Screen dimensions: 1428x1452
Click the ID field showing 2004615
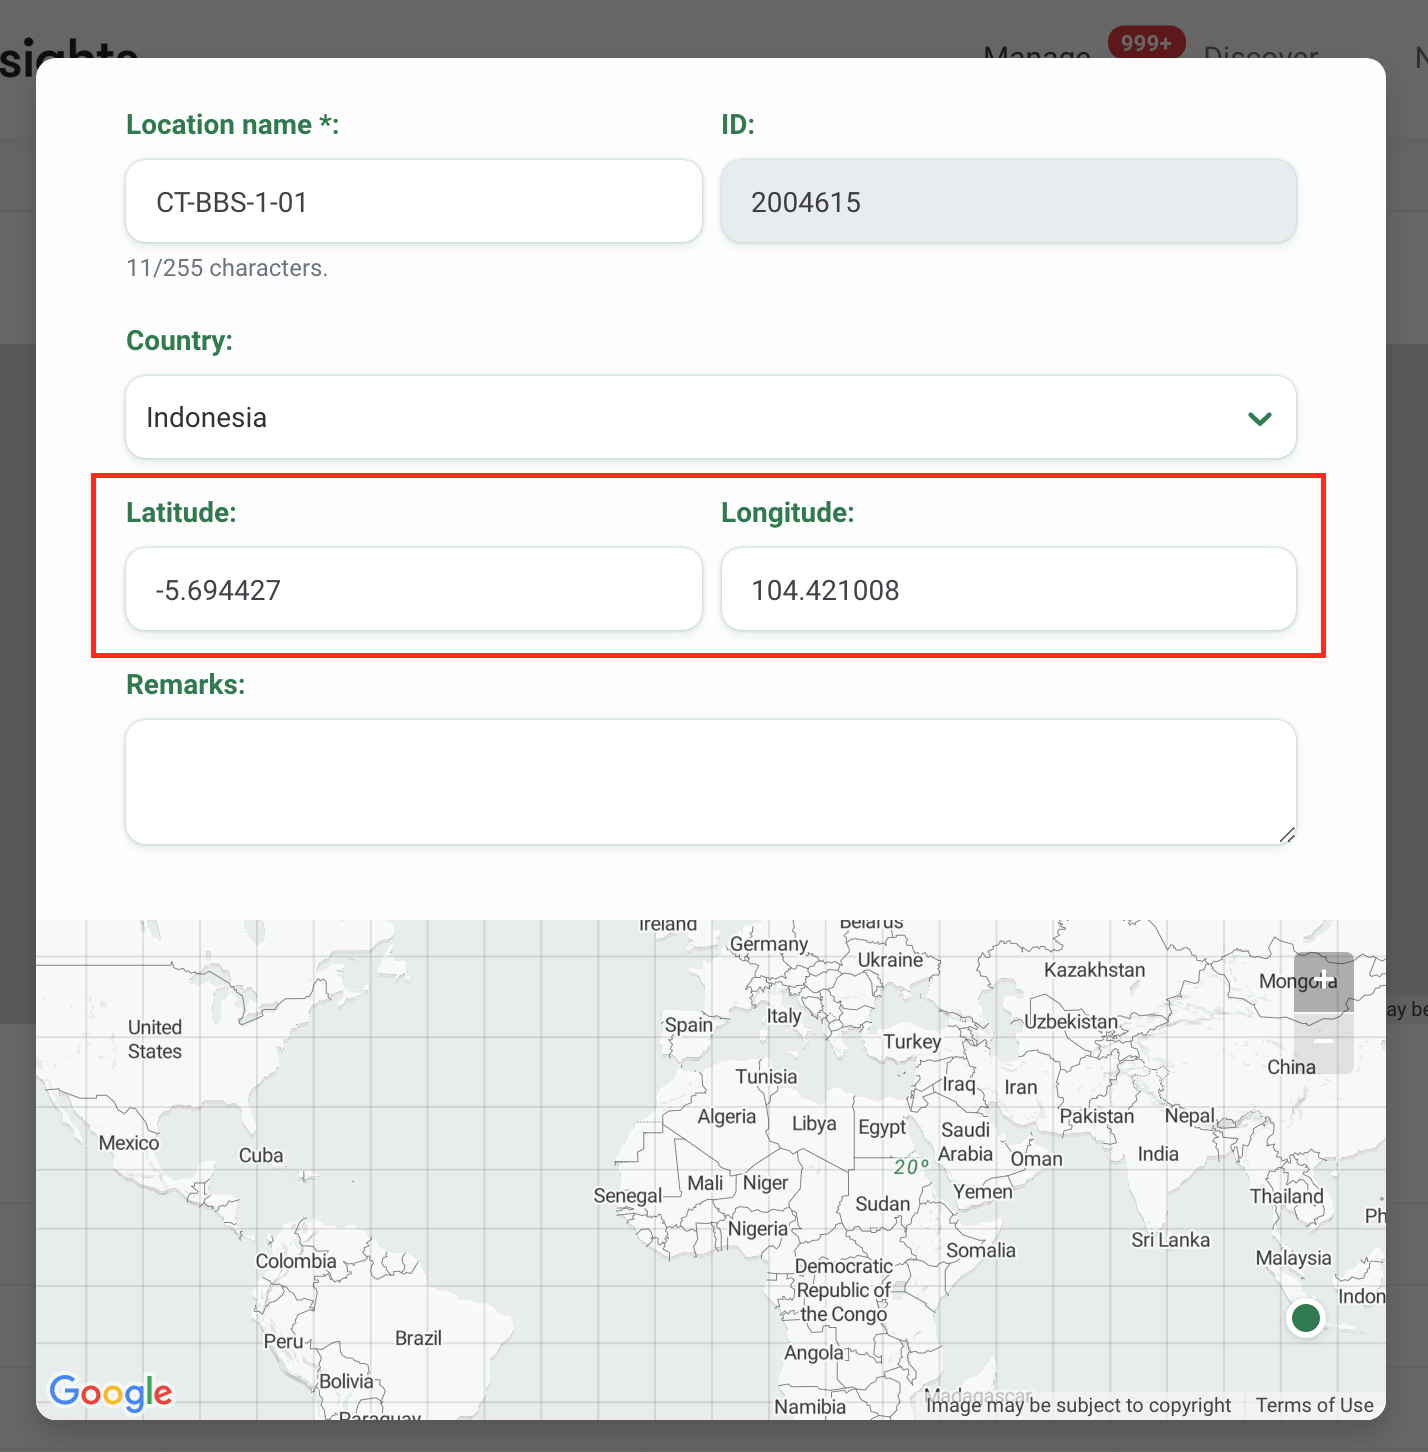1009,201
